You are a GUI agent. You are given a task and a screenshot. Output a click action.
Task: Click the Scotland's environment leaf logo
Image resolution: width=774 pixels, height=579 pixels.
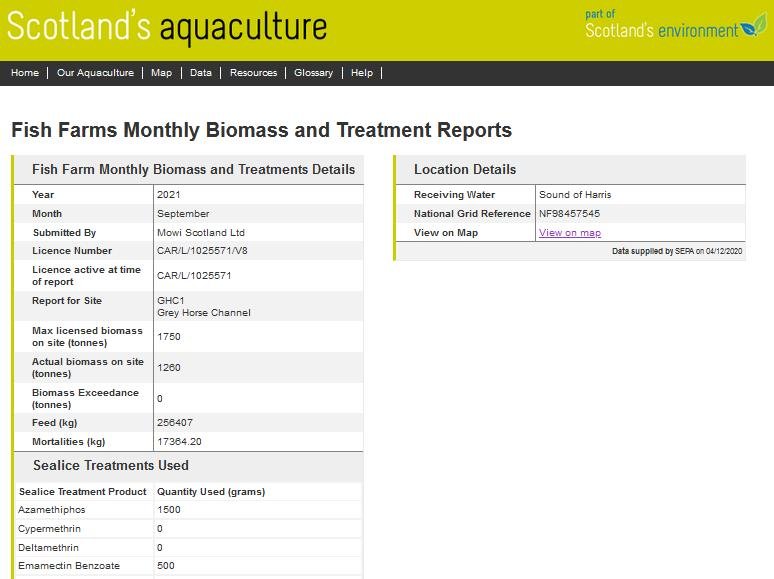tap(752, 26)
